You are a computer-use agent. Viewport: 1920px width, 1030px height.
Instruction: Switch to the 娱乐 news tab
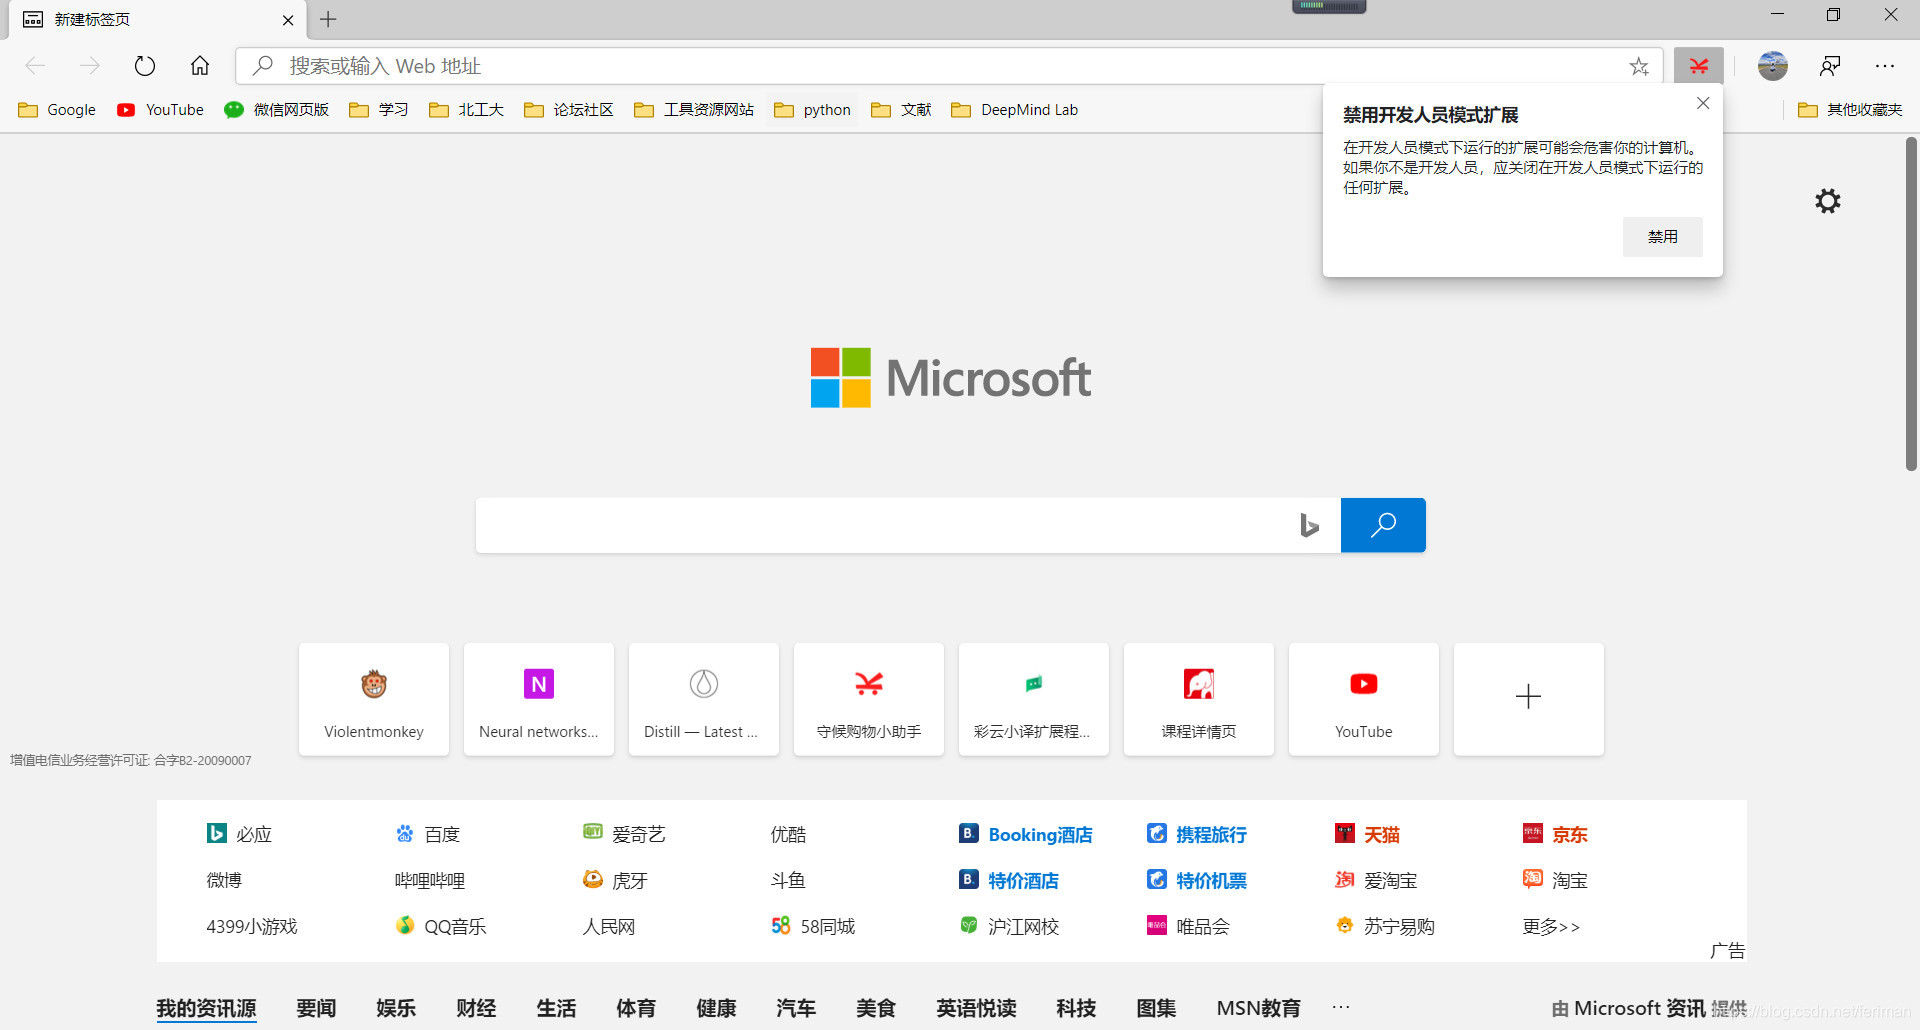pyautogui.click(x=396, y=1008)
